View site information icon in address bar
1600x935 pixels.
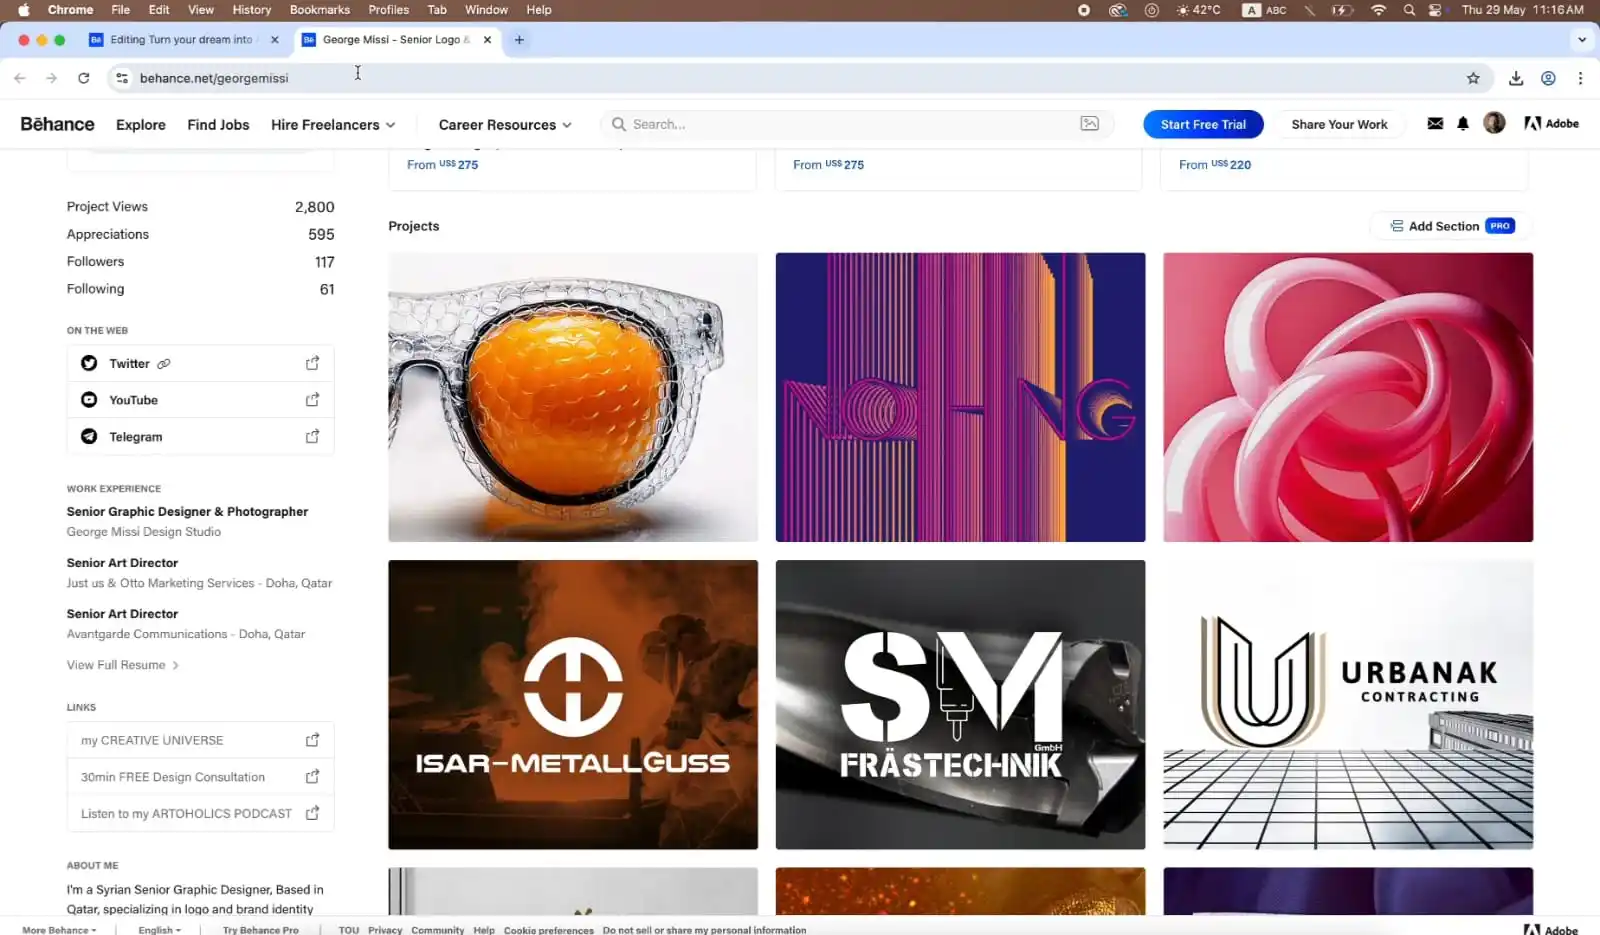click(122, 78)
